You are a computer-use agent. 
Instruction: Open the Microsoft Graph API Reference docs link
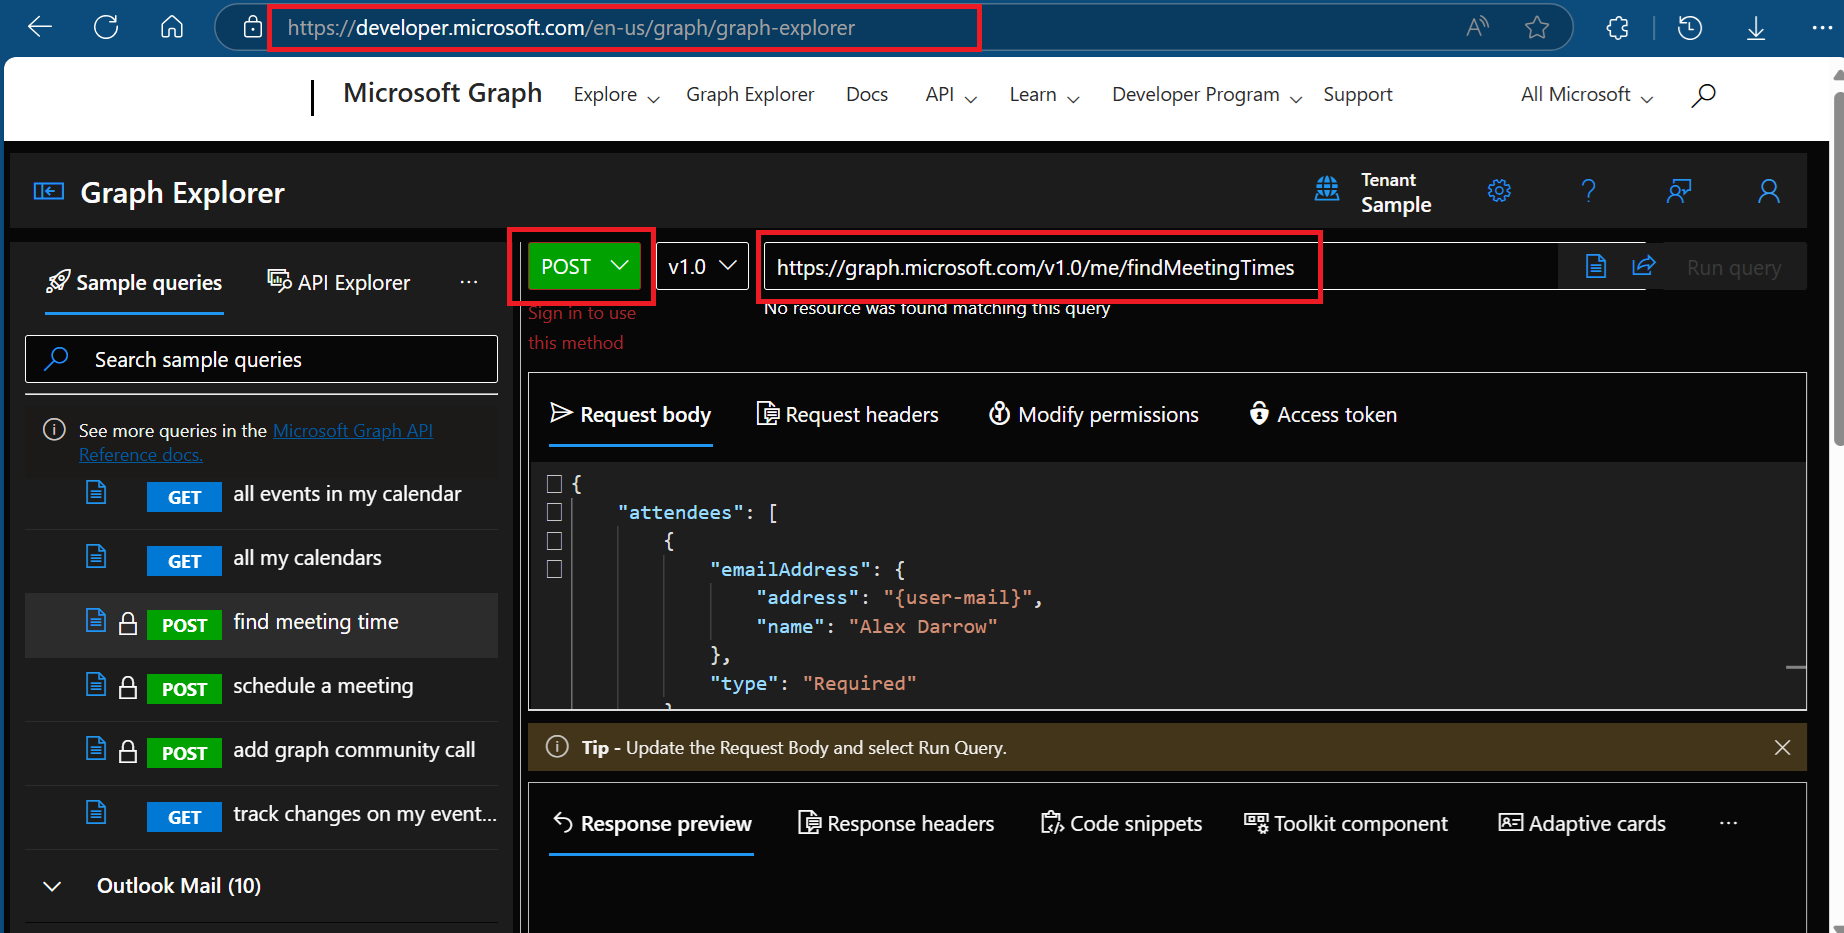coord(256,442)
